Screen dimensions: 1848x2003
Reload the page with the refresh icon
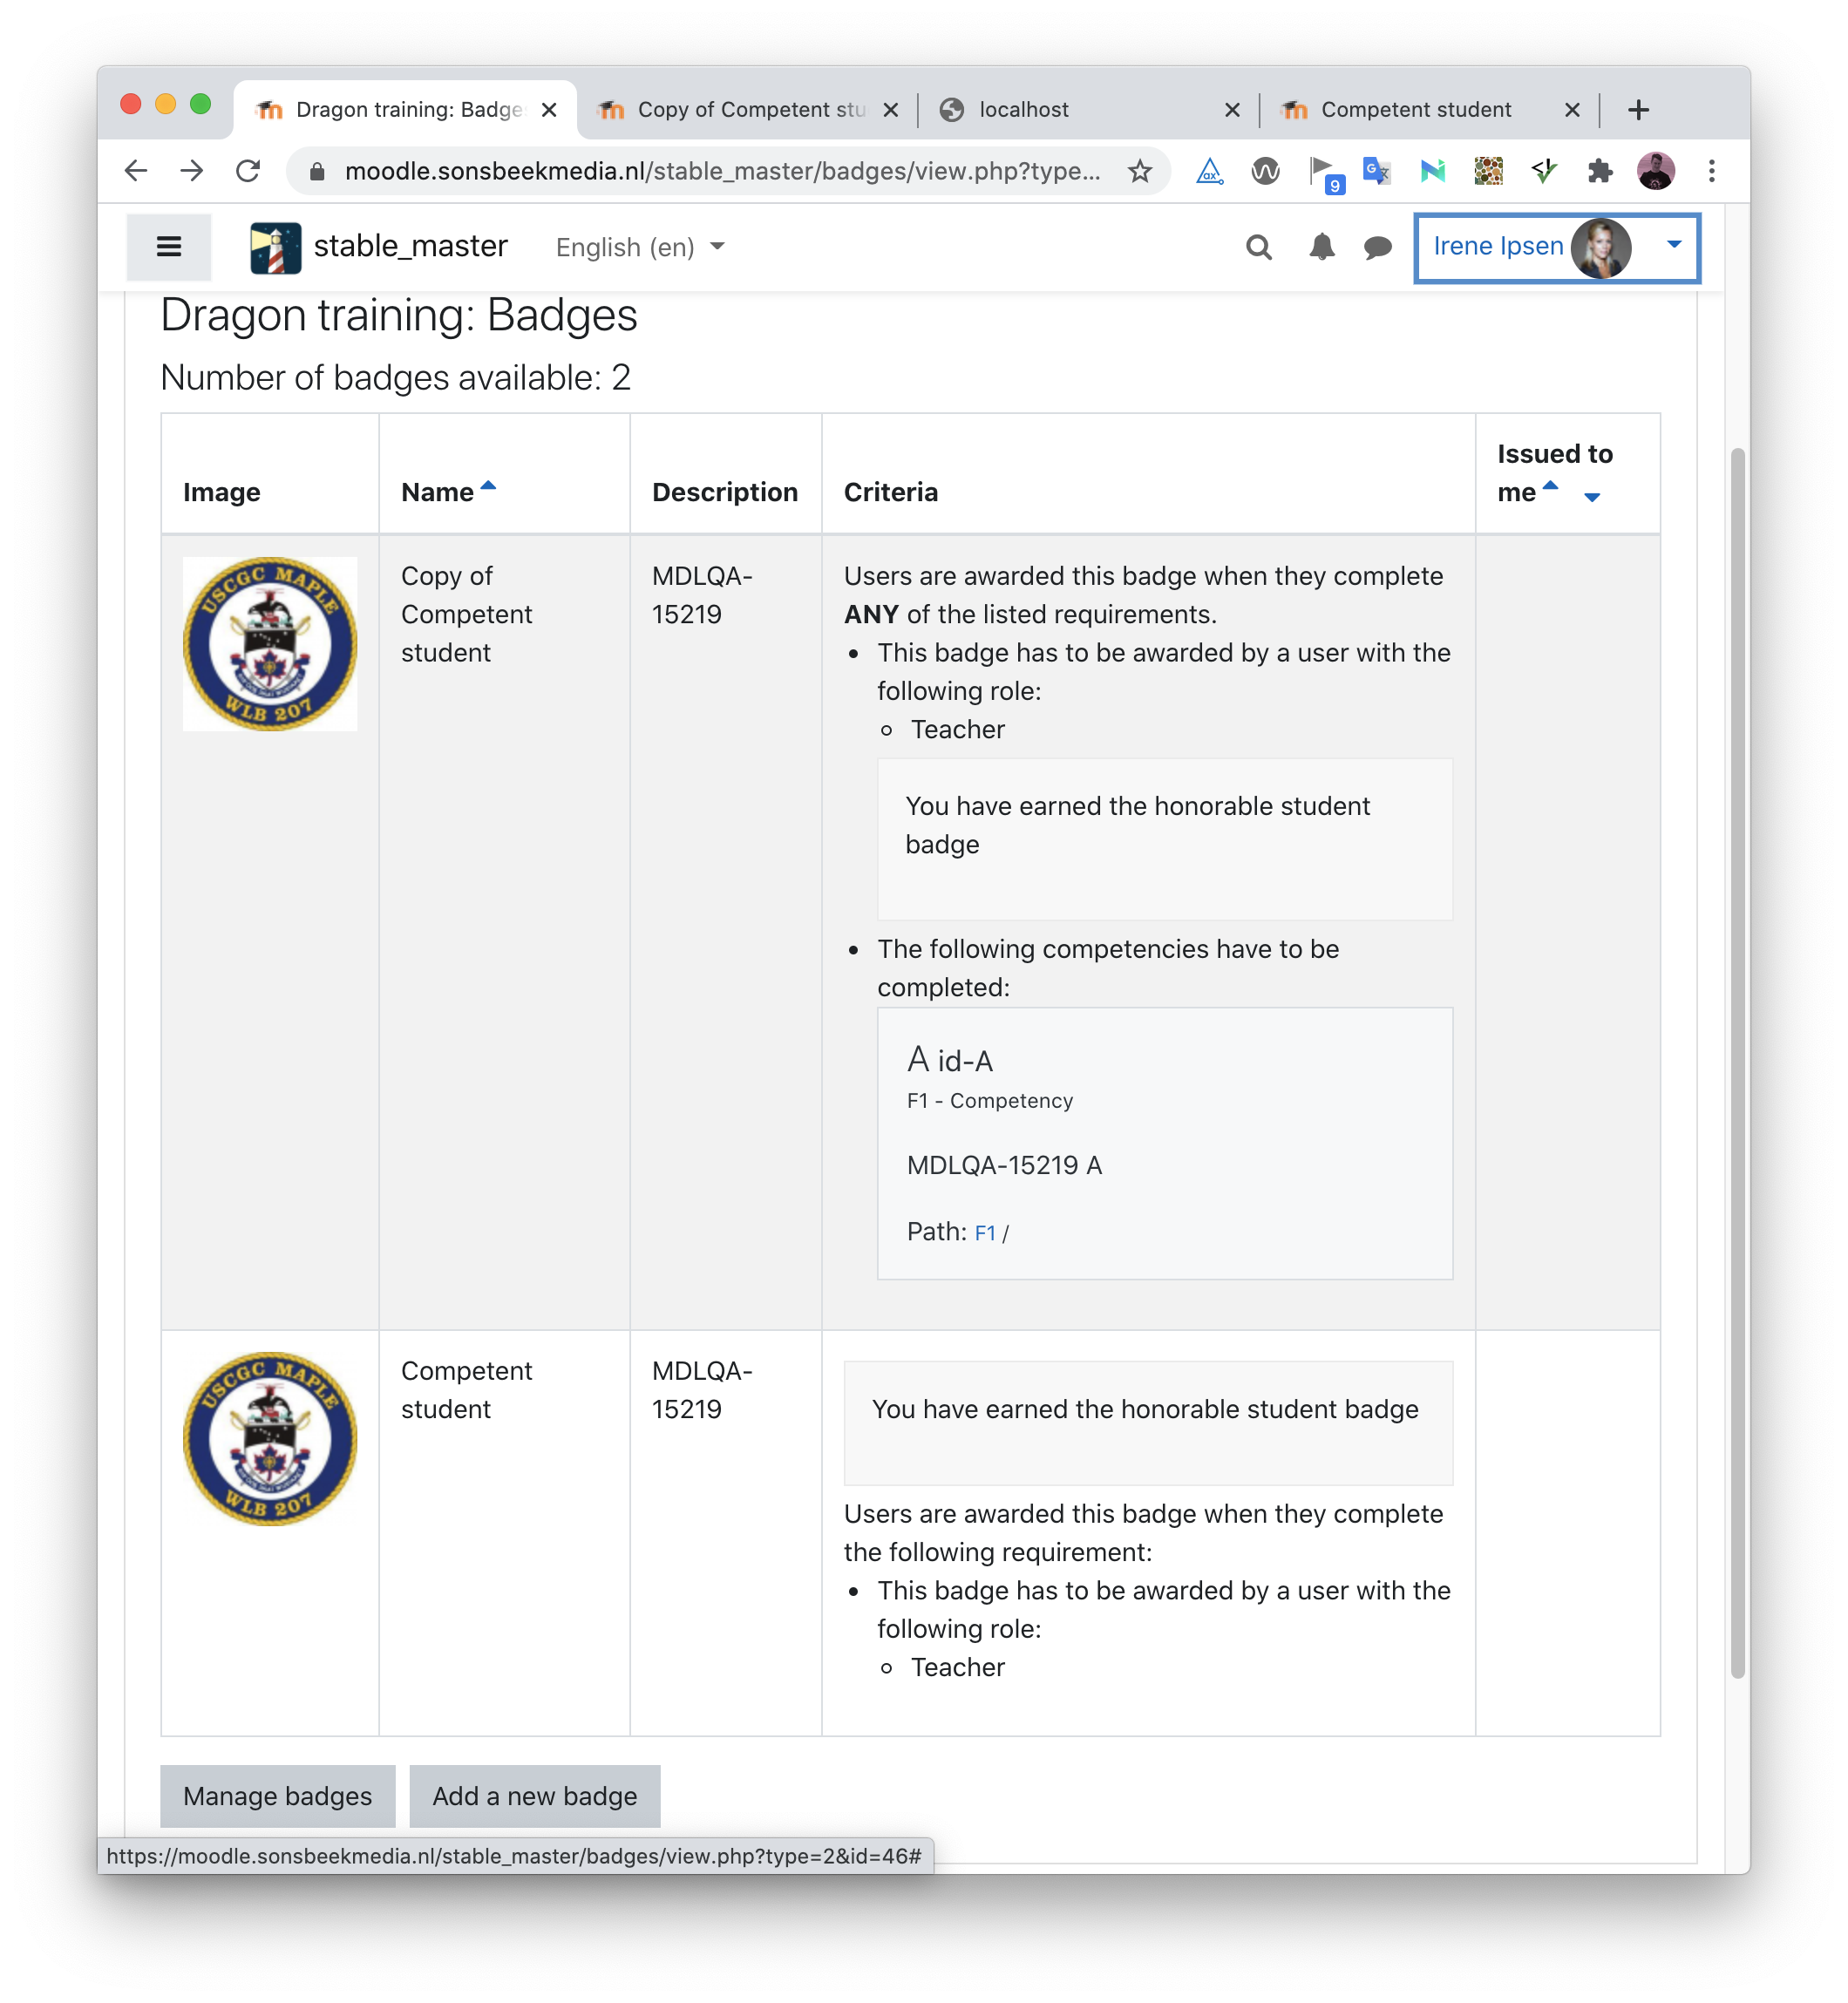click(248, 171)
